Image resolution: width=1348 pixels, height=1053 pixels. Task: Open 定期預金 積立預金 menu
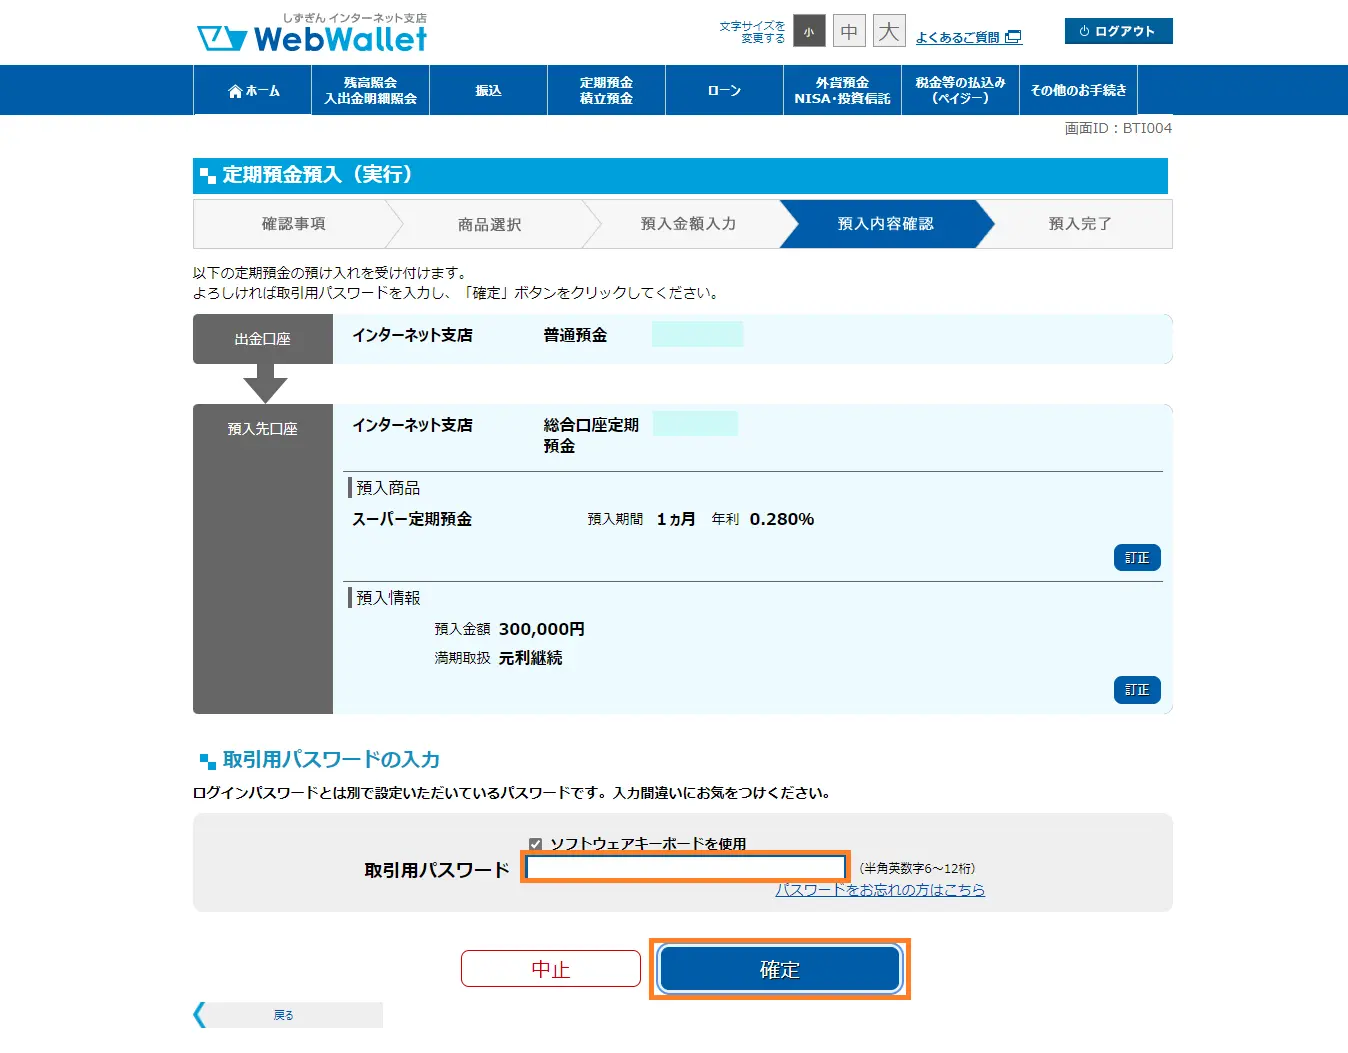click(606, 91)
